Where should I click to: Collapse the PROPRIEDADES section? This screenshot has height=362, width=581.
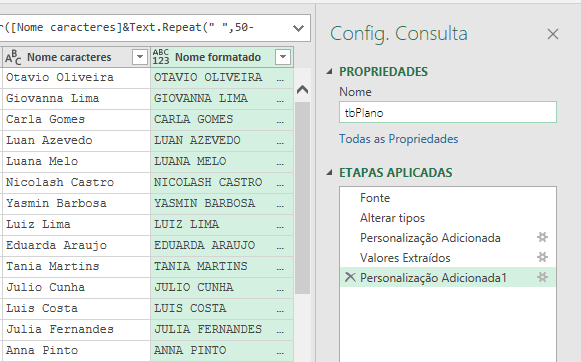click(329, 72)
